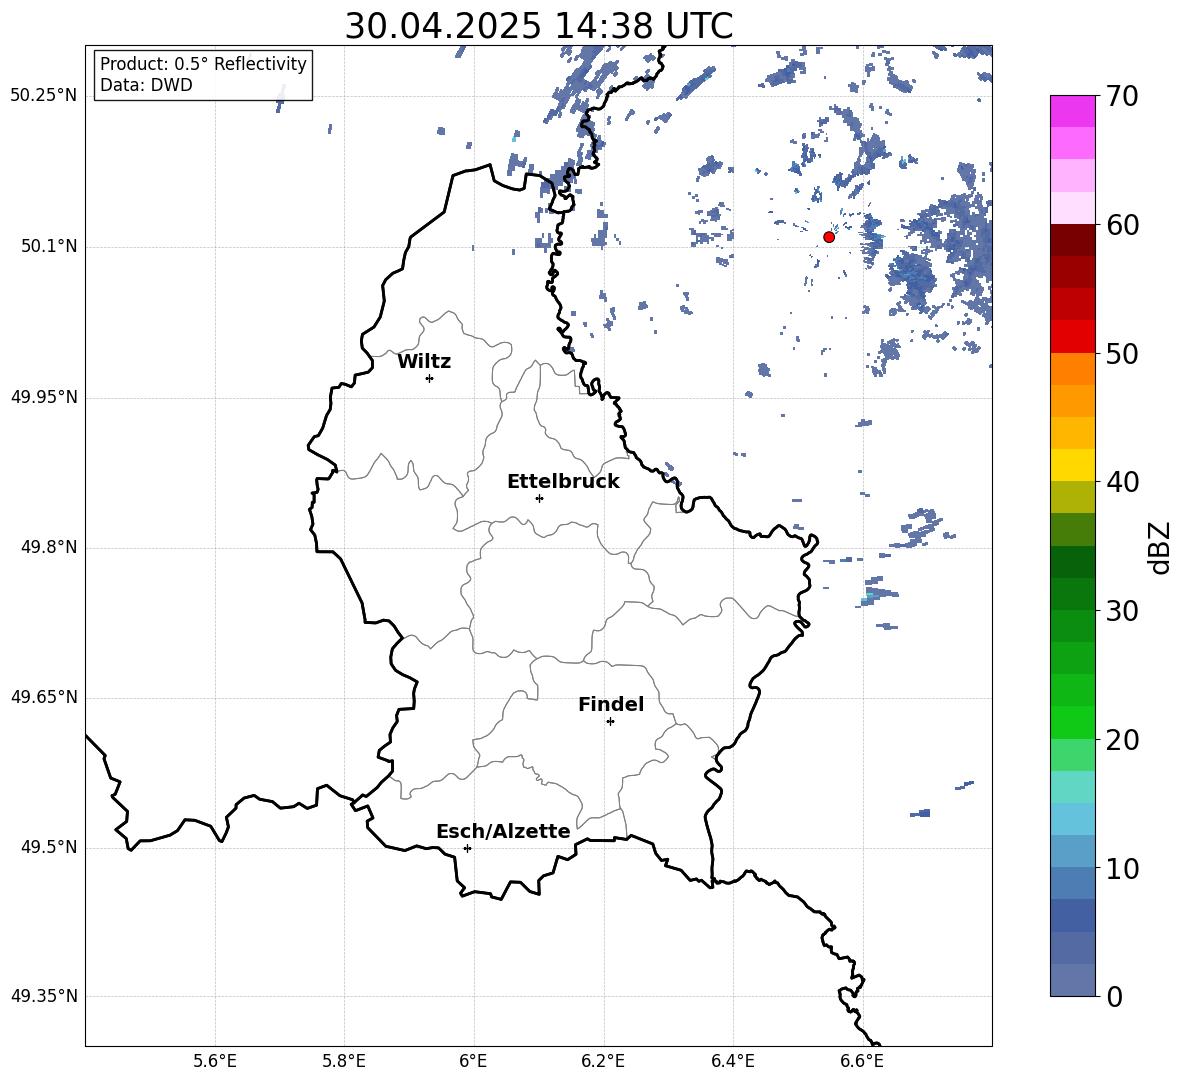
Task: Click the colorbar tick label 0
Action: tap(1114, 996)
